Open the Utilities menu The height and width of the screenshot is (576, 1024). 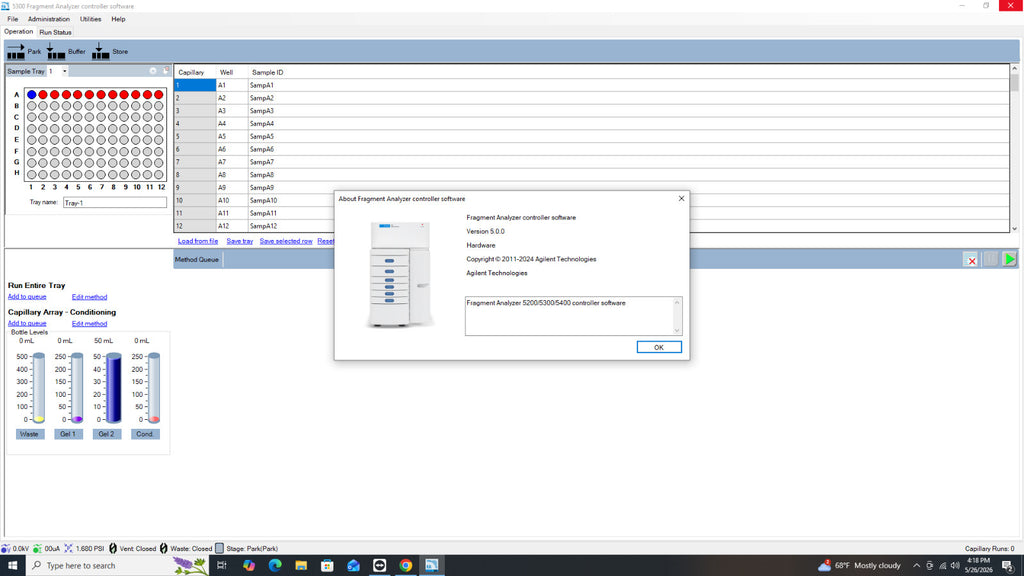(90, 19)
